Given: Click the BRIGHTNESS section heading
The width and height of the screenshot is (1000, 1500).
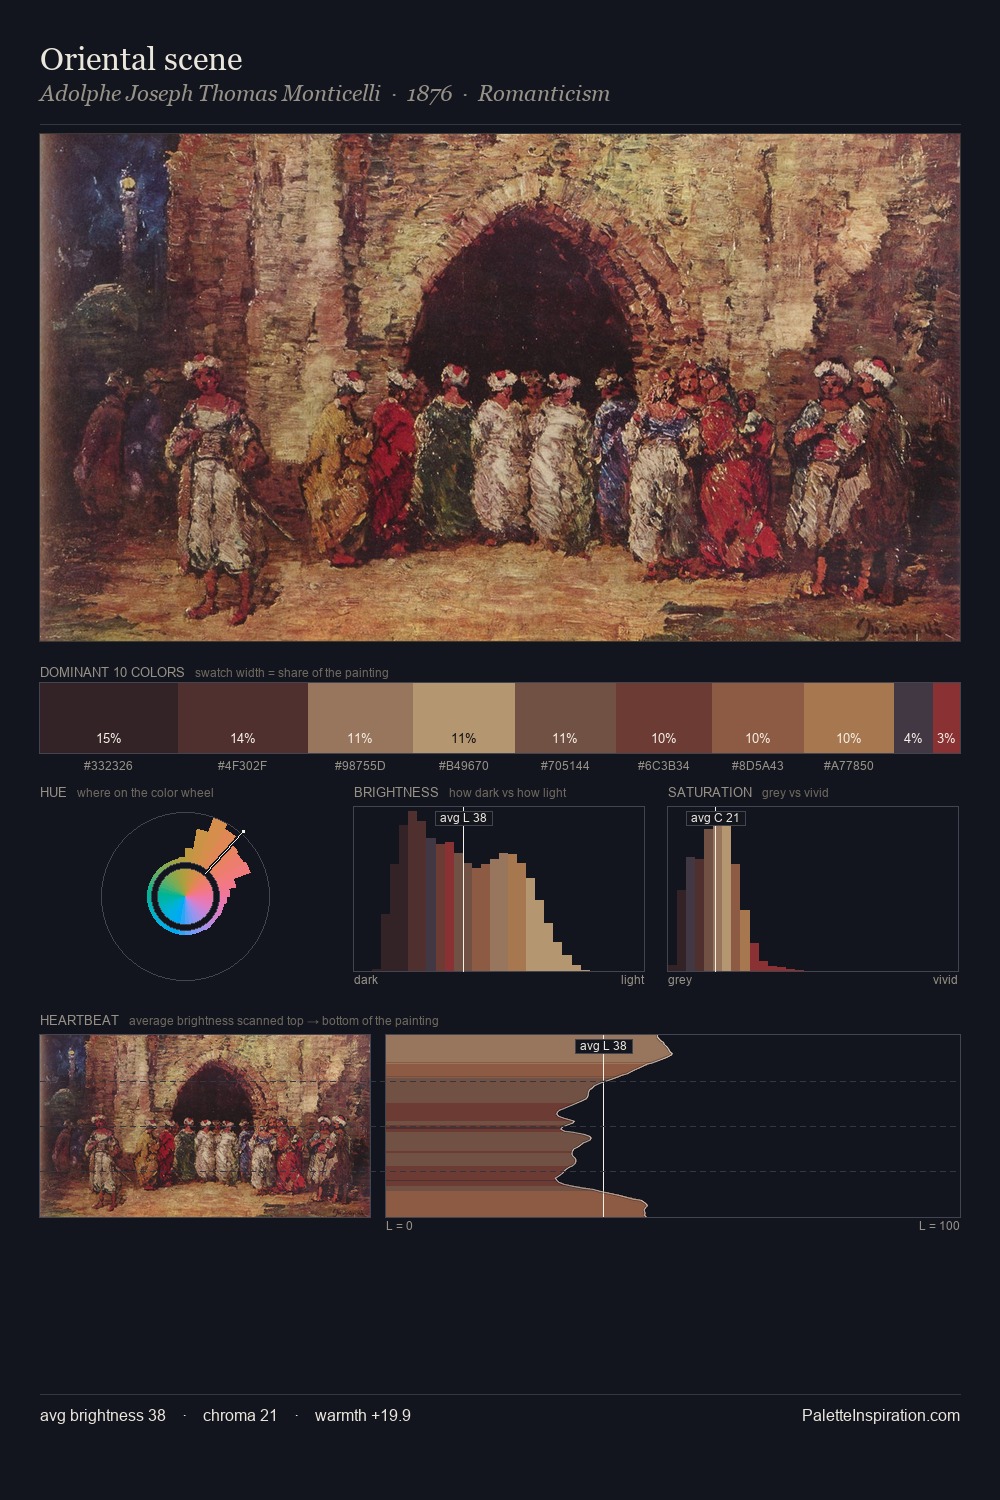Looking at the screenshot, I should click(x=396, y=792).
